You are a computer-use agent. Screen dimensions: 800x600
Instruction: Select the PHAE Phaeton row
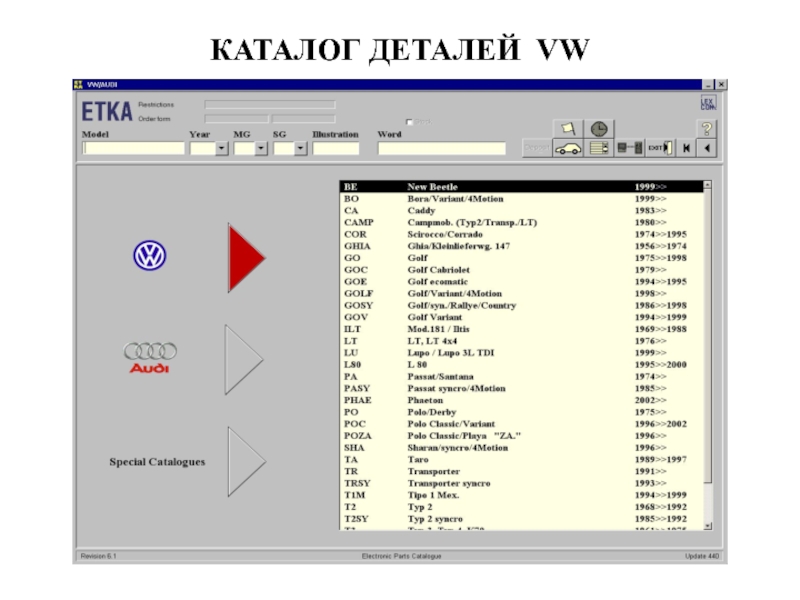coord(521,400)
